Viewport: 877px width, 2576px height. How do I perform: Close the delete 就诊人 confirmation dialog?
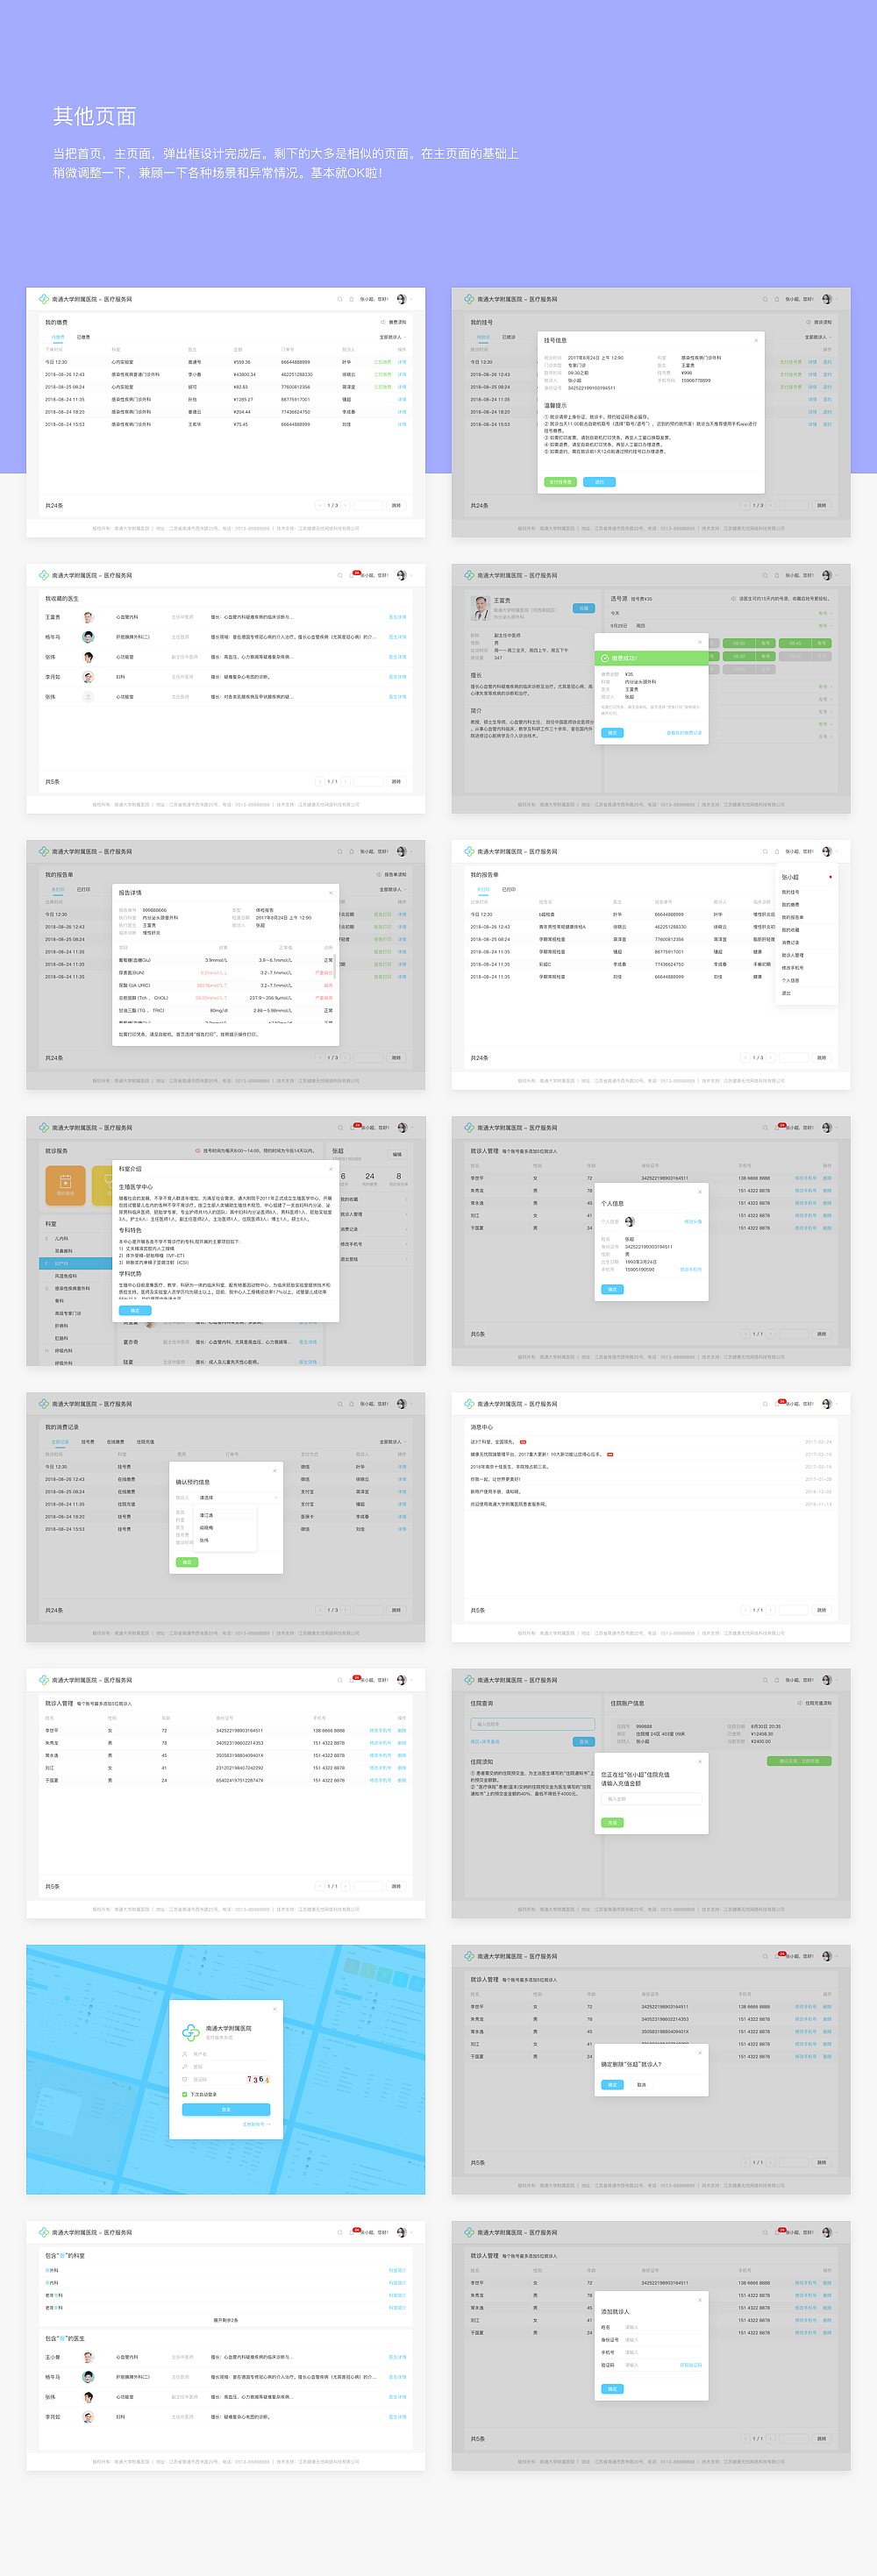[x=699, y=2053]
